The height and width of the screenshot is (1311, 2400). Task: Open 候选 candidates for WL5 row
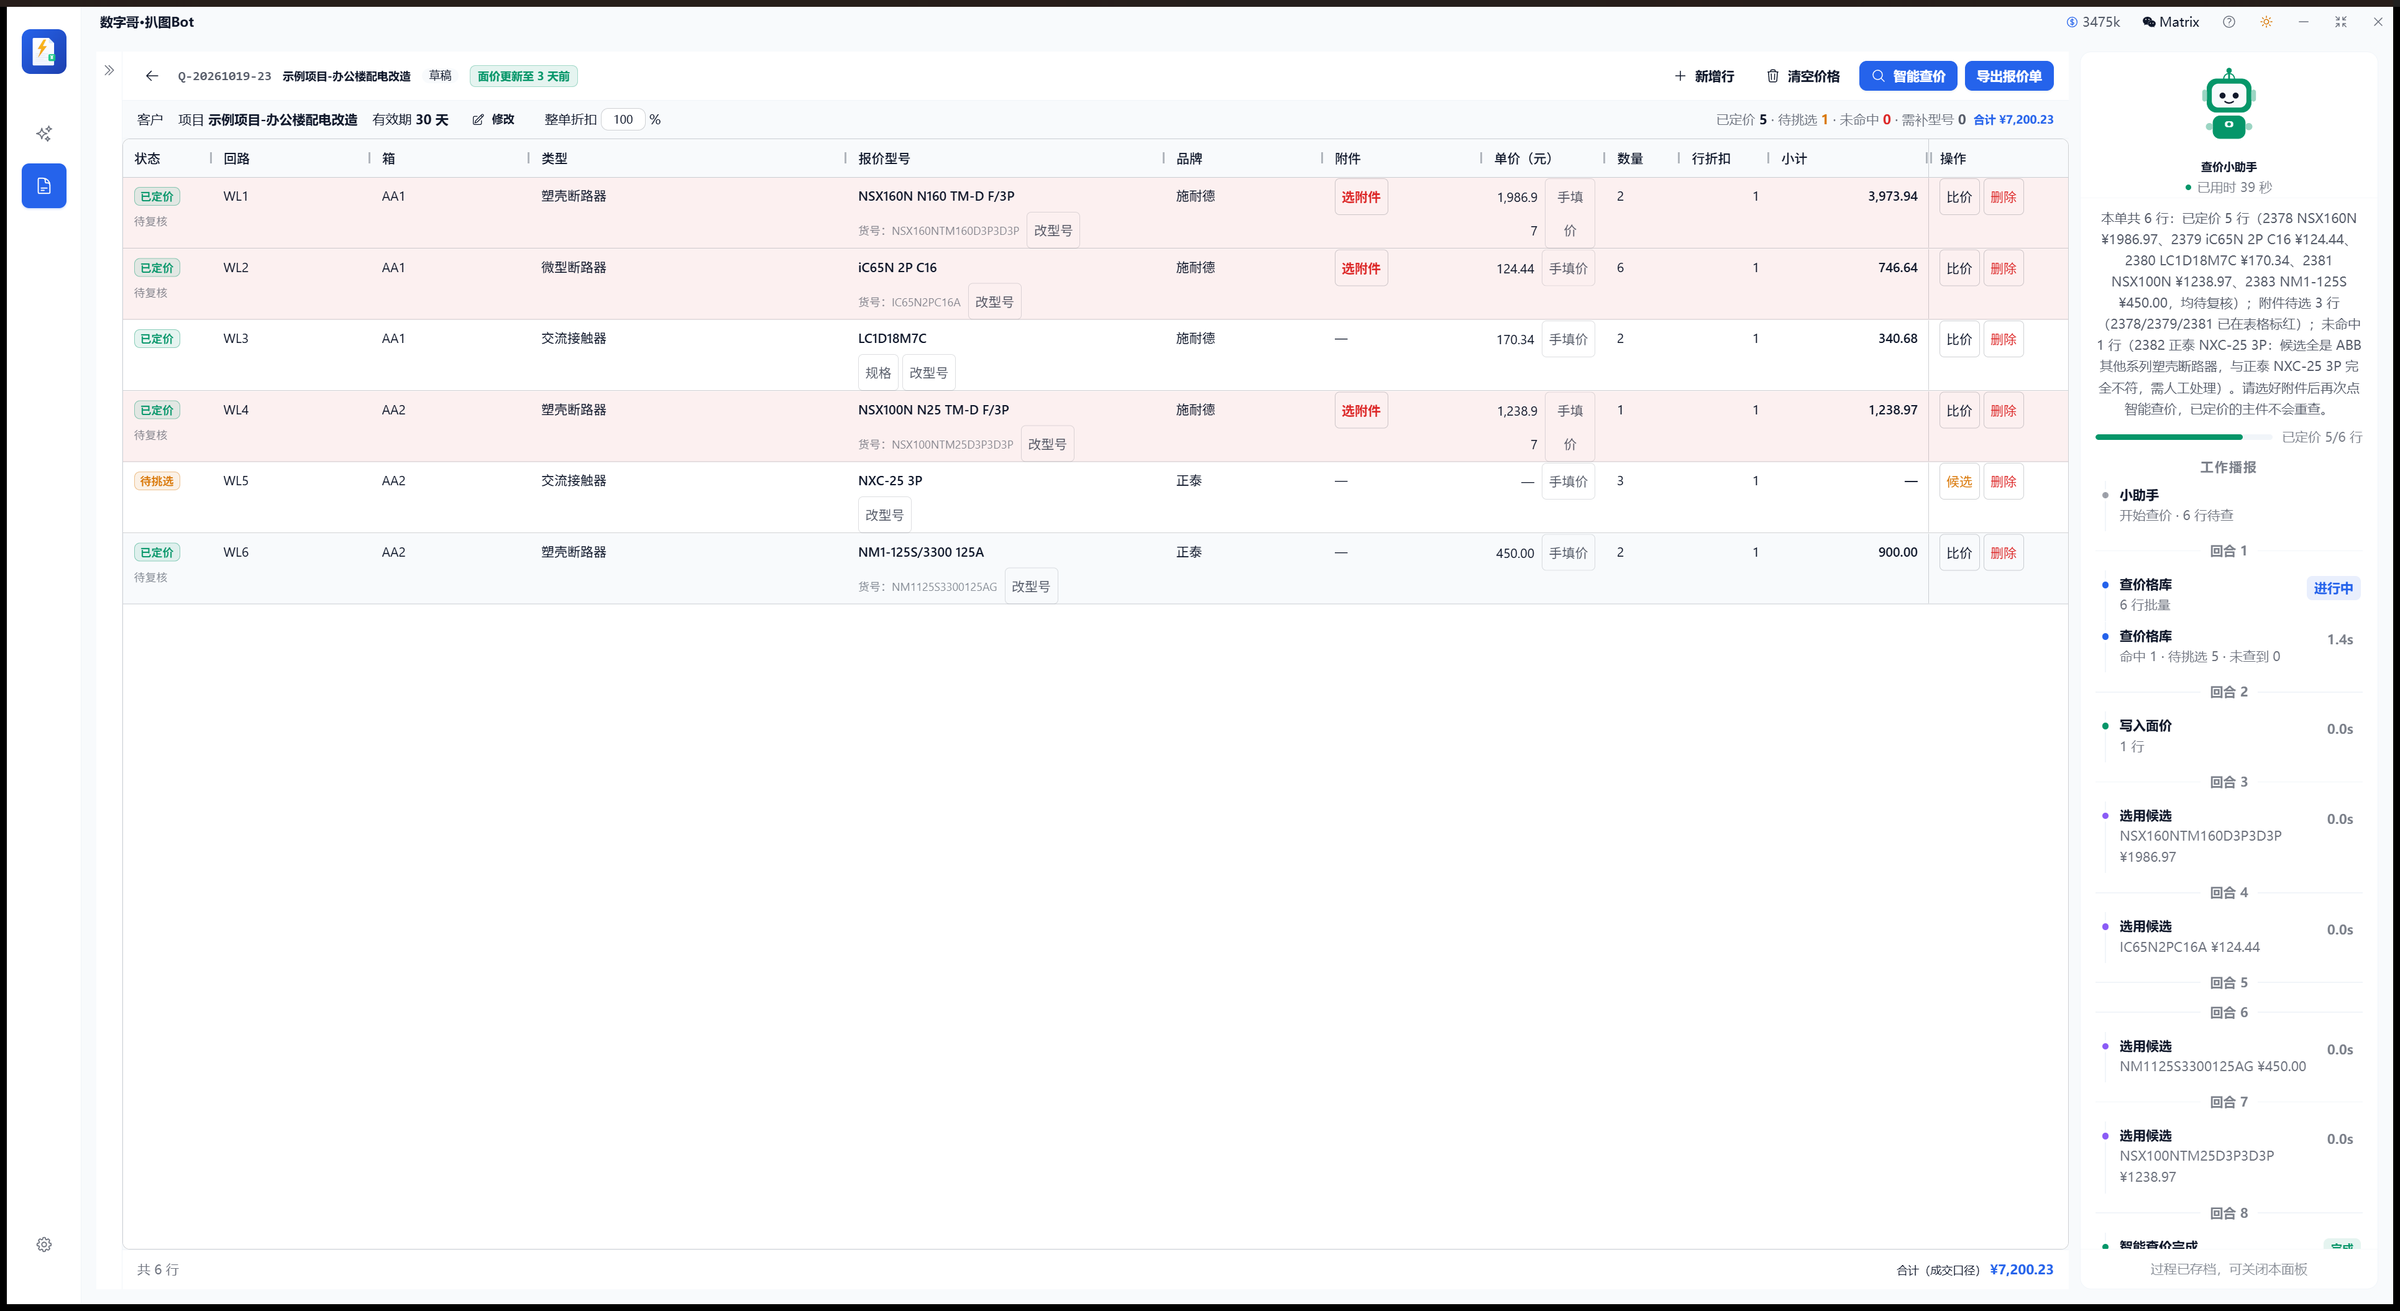(x=1959, y=482)
